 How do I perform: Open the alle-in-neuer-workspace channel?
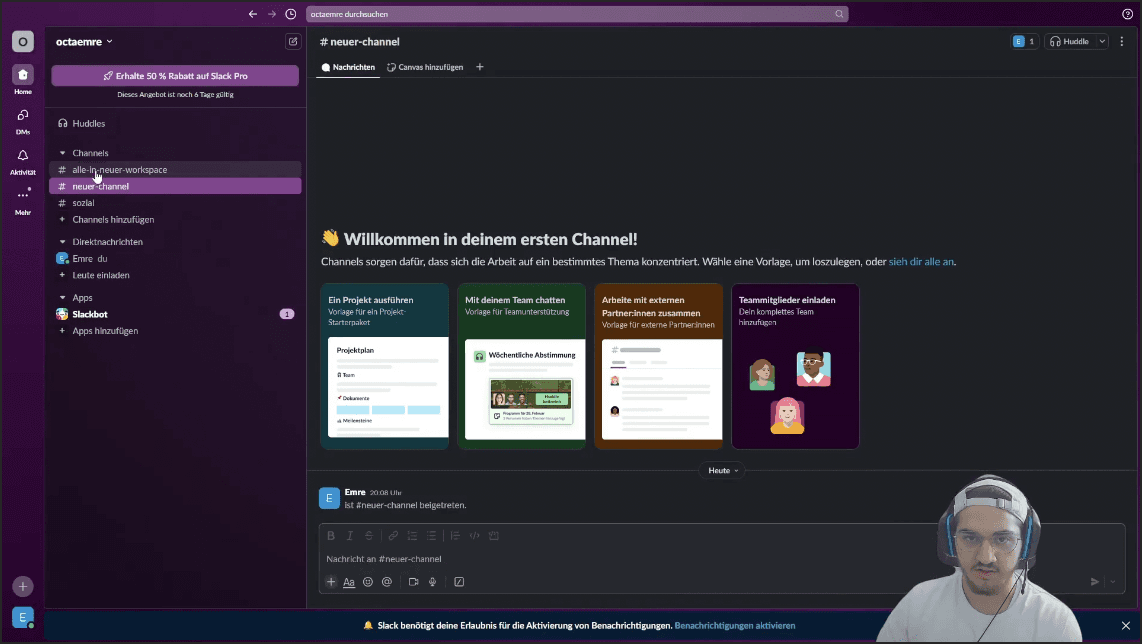(x=175, y=170)
